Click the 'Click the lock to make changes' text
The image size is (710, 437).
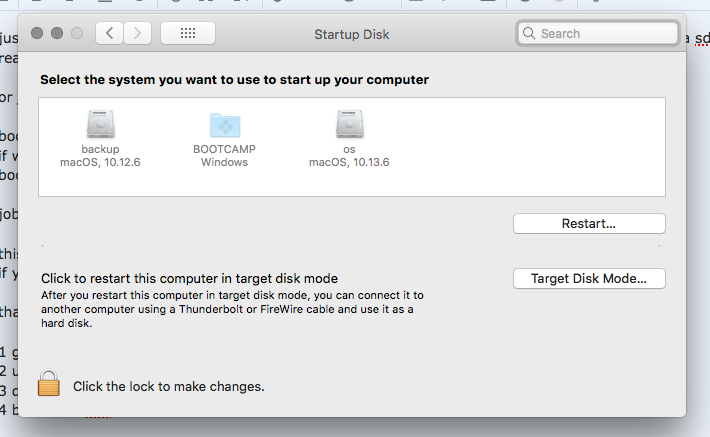point(169,387)
